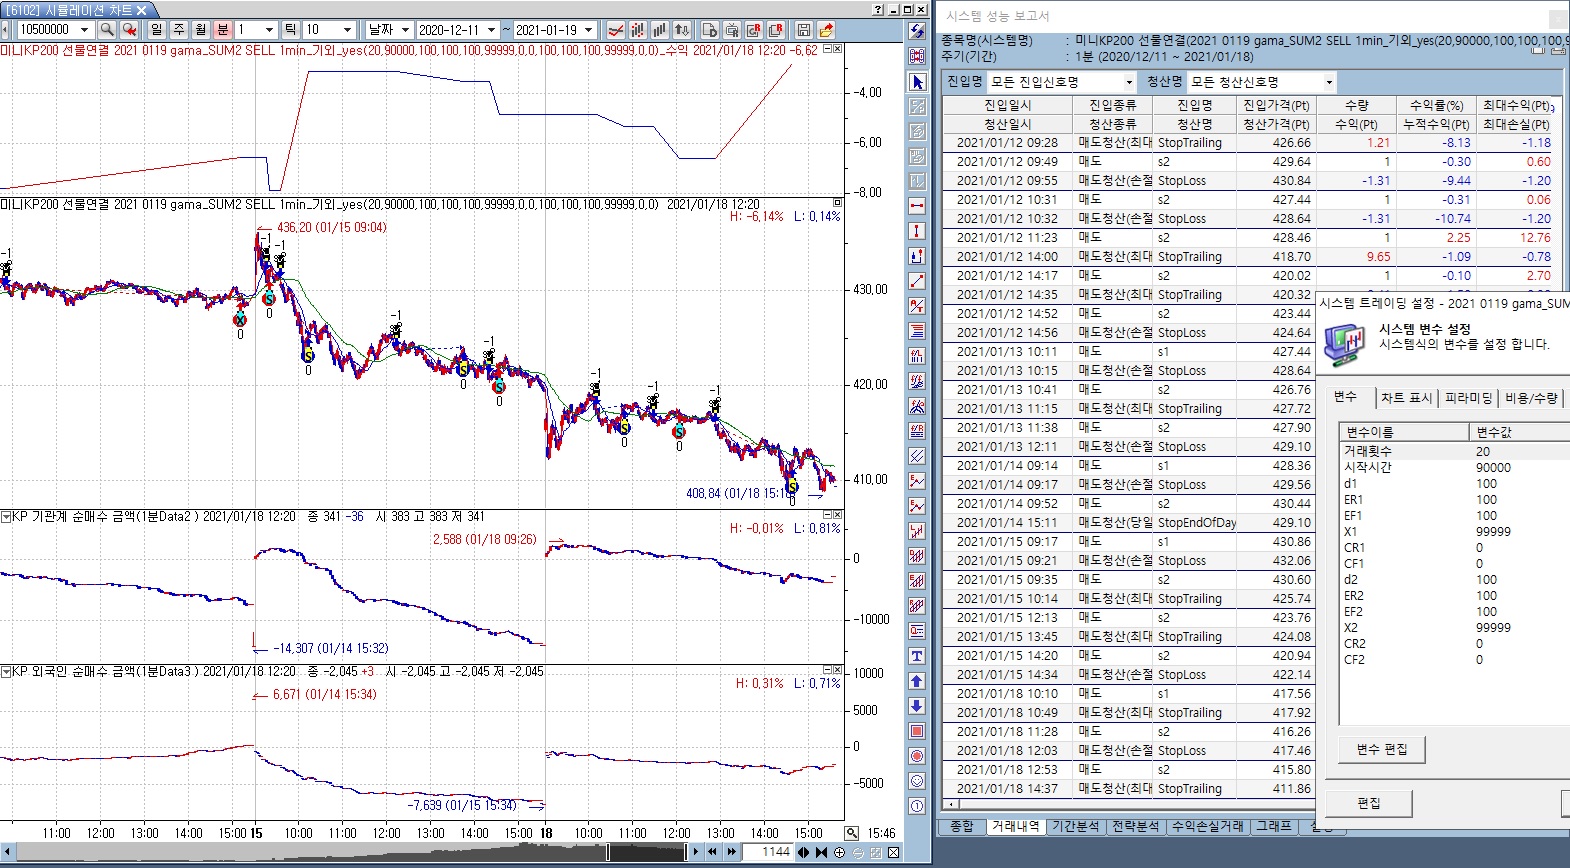Toggle the 일 (daily) period button
Screen dimensions: 1570x868
coord(156,30)
